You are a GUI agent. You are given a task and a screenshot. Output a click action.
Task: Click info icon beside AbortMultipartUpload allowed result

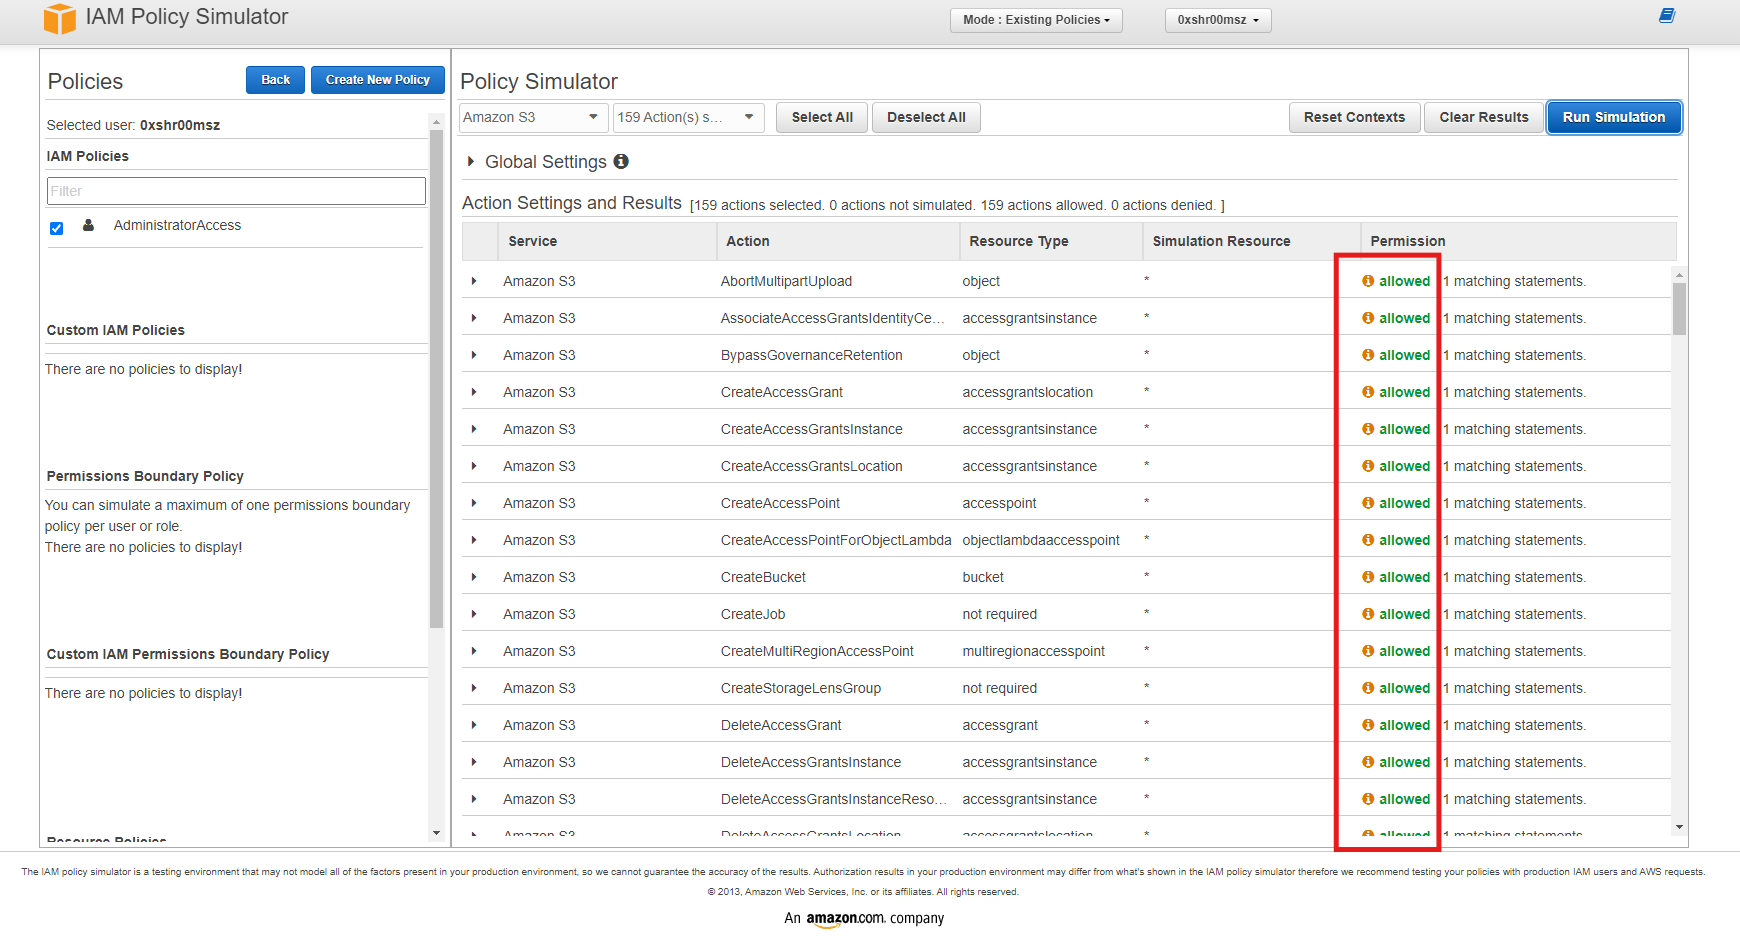1368,281
